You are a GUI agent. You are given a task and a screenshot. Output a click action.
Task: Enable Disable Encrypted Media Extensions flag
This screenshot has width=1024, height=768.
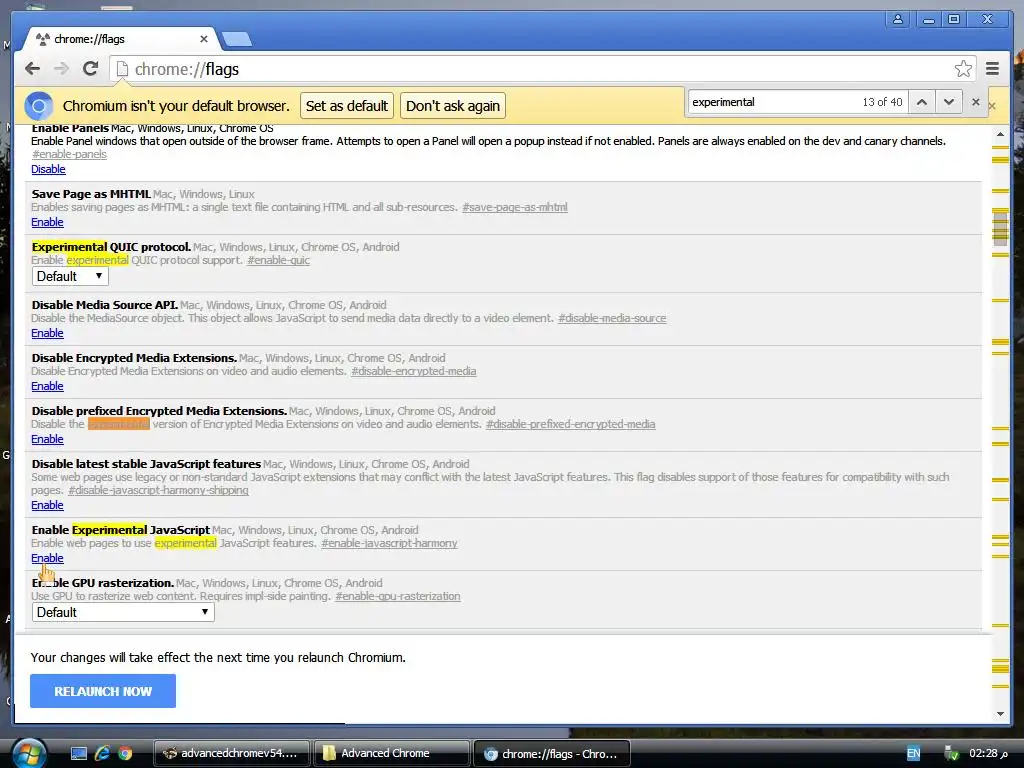(x=48, y=386)
